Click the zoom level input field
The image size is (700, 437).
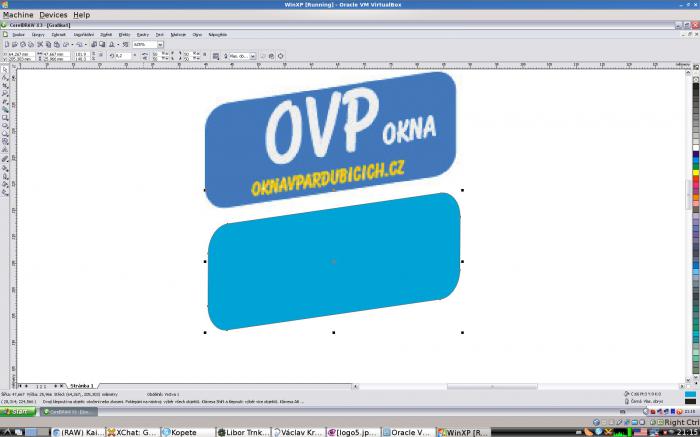coord(145,45)
